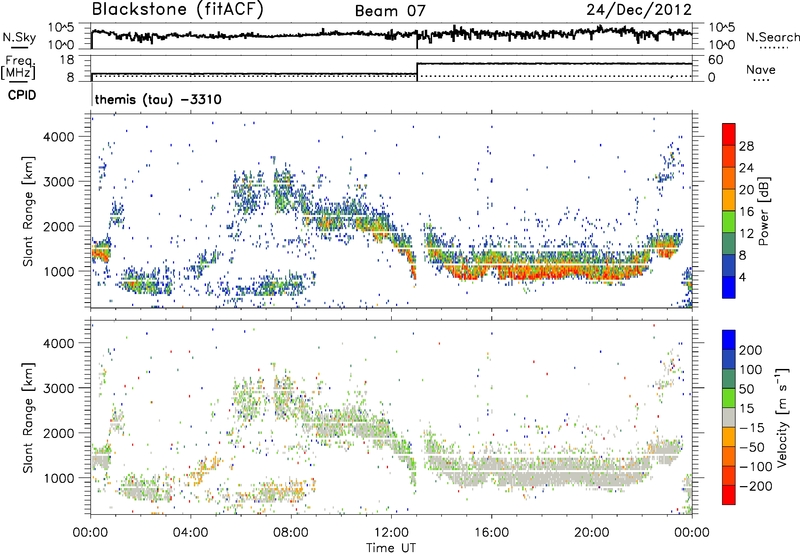Viewport: 800px width, 554px height.
Task: Click the date 24/Dec/2012
Action: point(639,9)
